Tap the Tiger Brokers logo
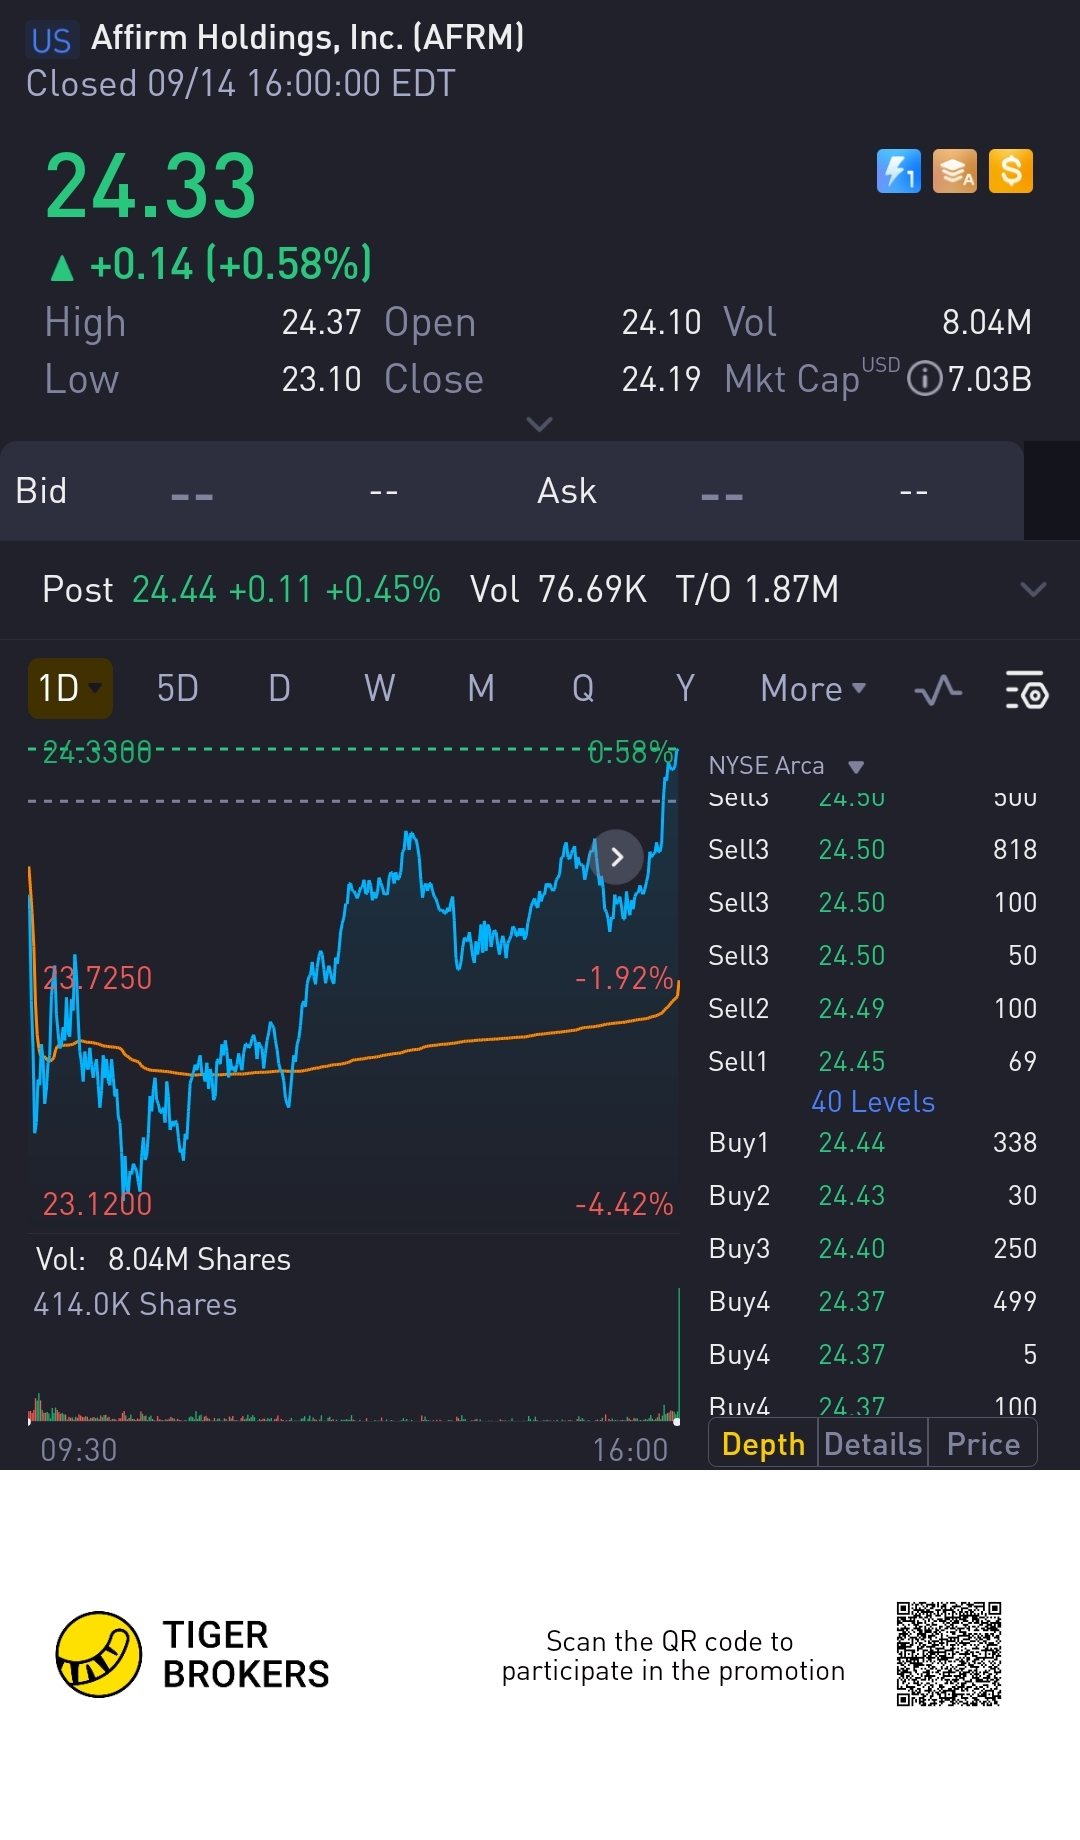This screenshot has width=1080, height=1840. [192, 1654]
